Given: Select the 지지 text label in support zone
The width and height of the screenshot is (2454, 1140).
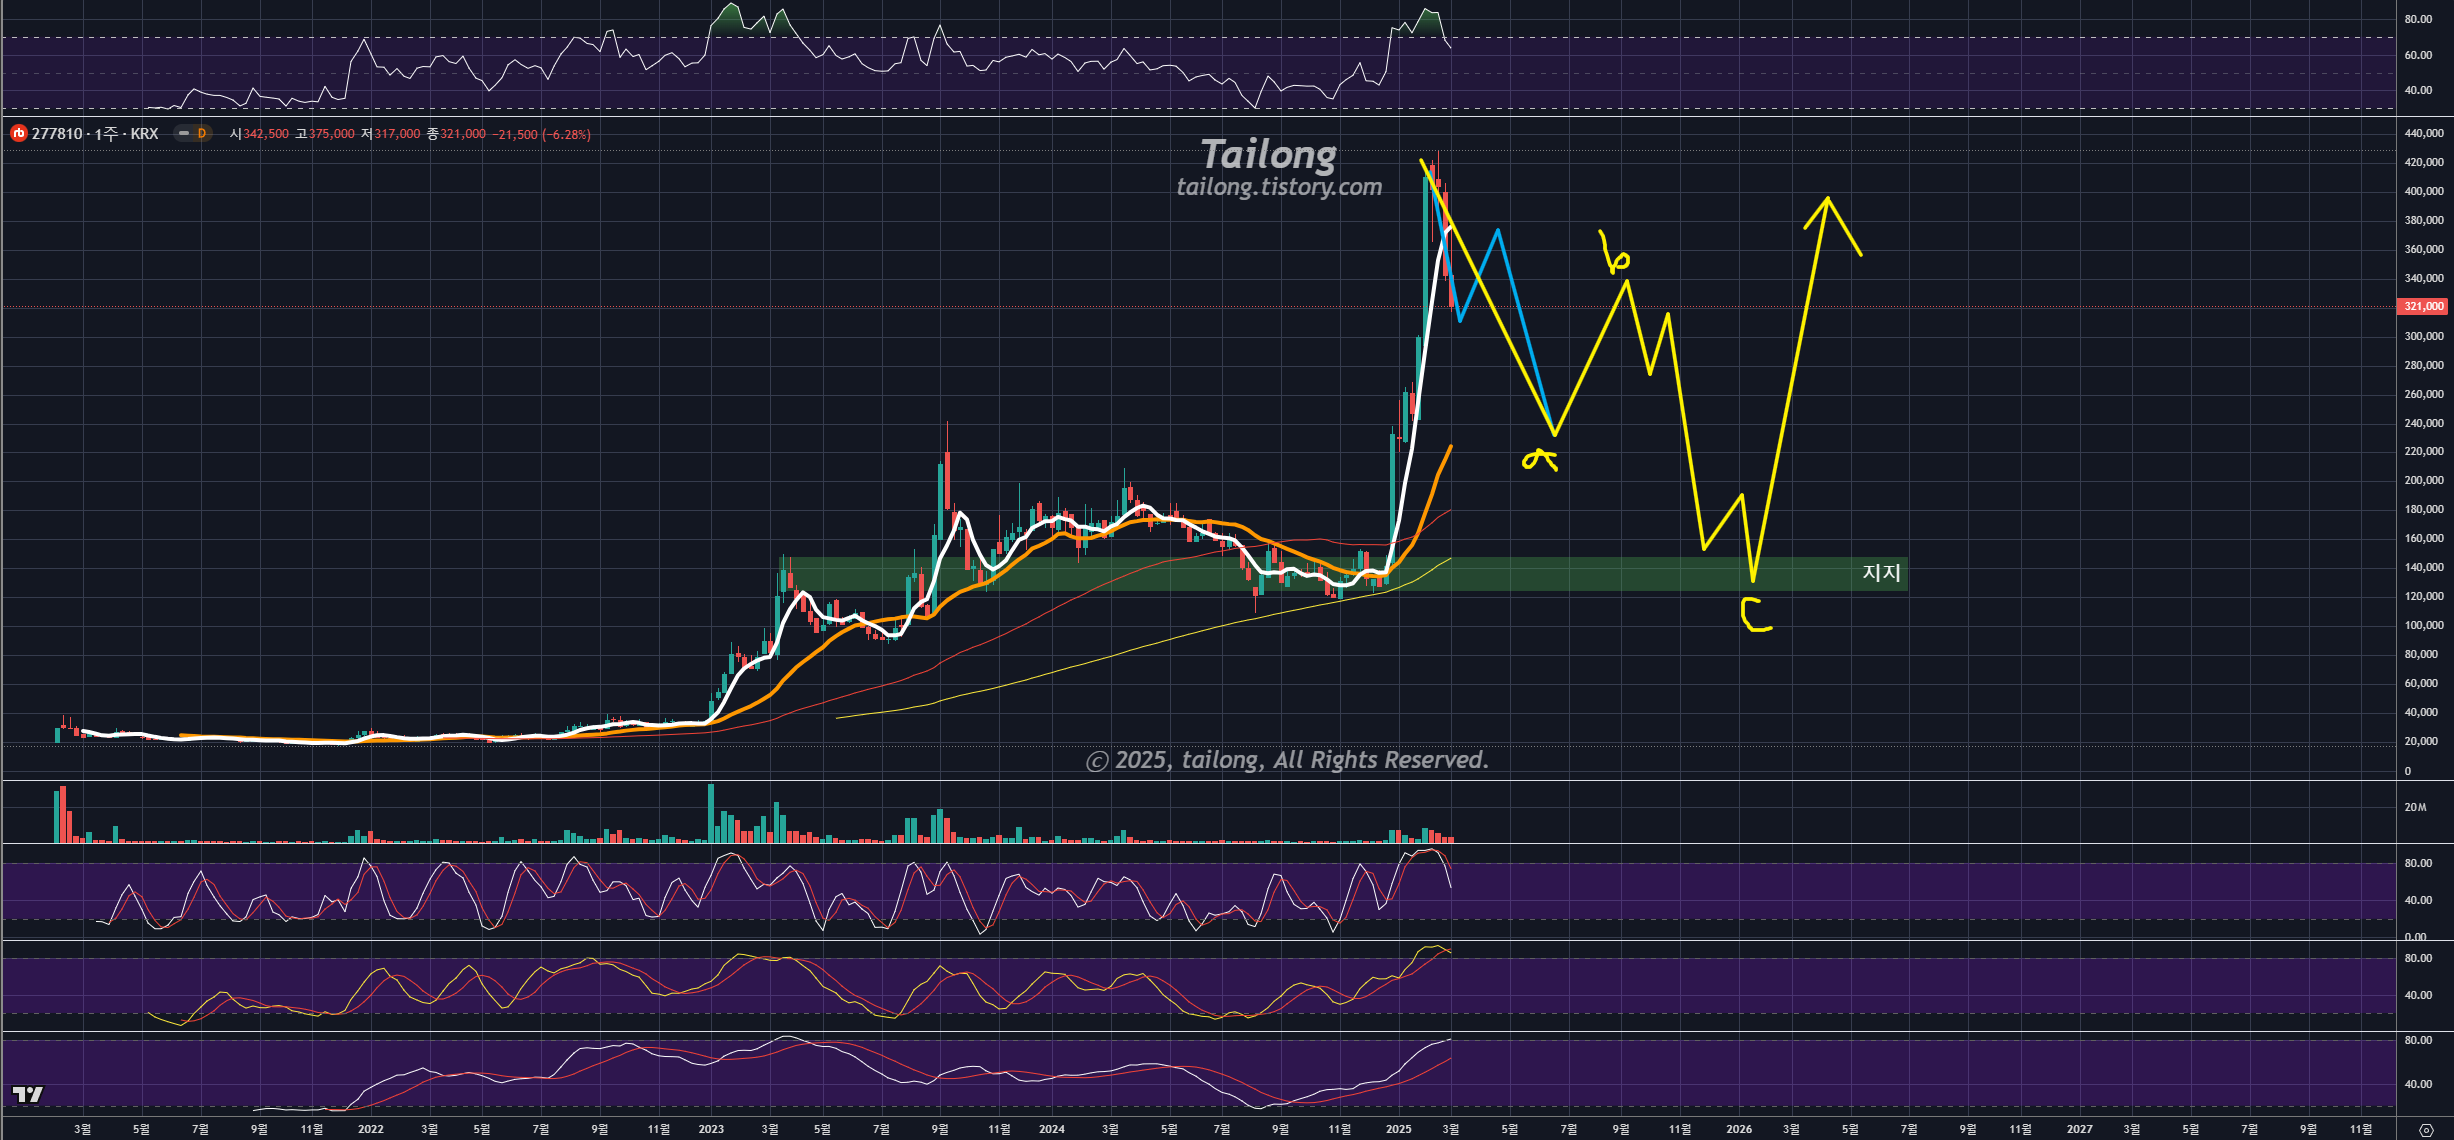Looking at the screenshot, I should pyautogui.click(x=1881, y=572).
